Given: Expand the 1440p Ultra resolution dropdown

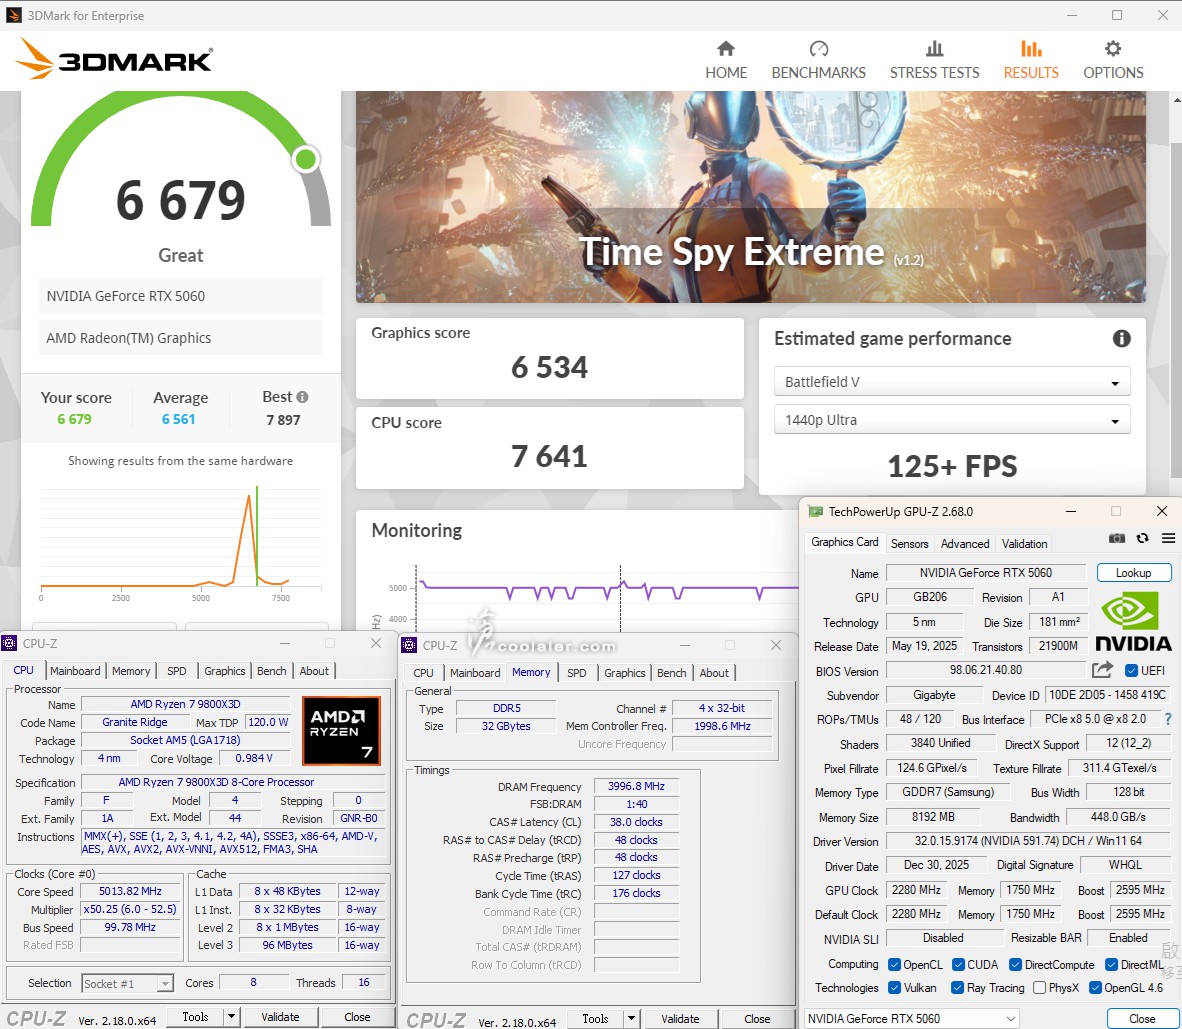Looking at the screenshot, I should (x=951, y=420).
